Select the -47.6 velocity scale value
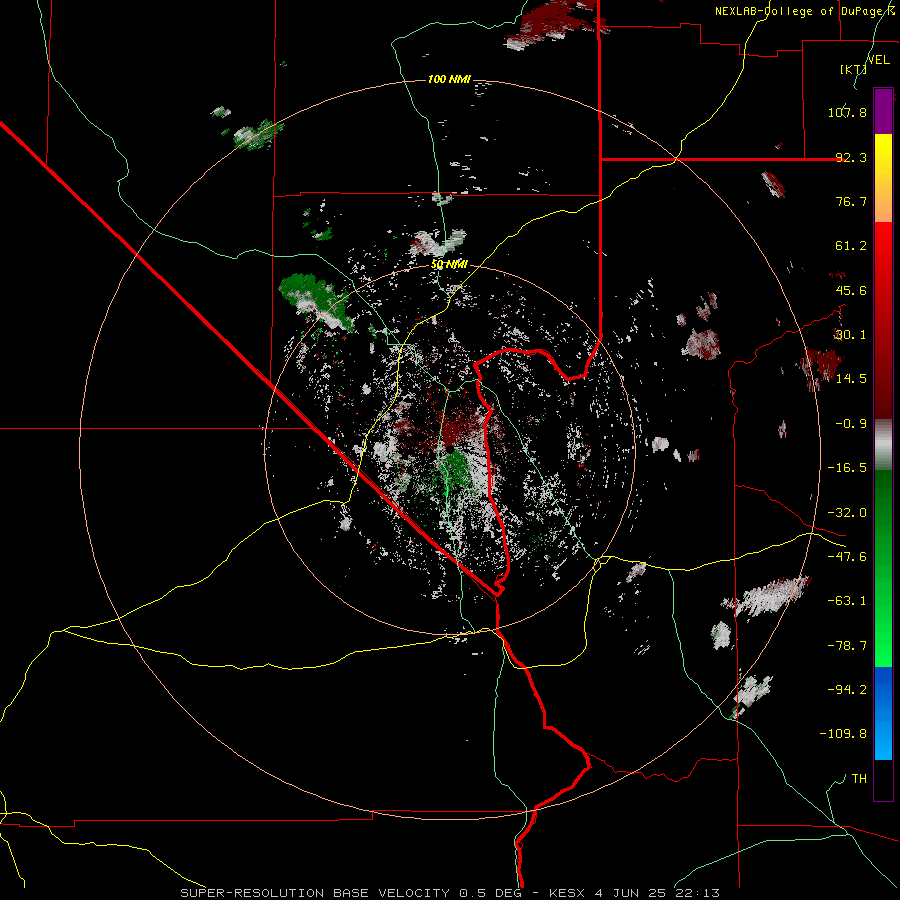Screen dimensions: 900x900 point(847,557)
